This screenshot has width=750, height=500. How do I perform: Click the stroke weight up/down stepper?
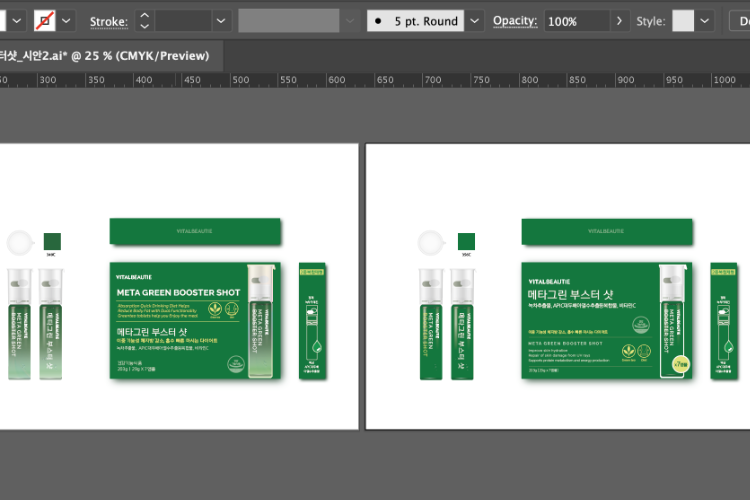(x=144, y=21)
